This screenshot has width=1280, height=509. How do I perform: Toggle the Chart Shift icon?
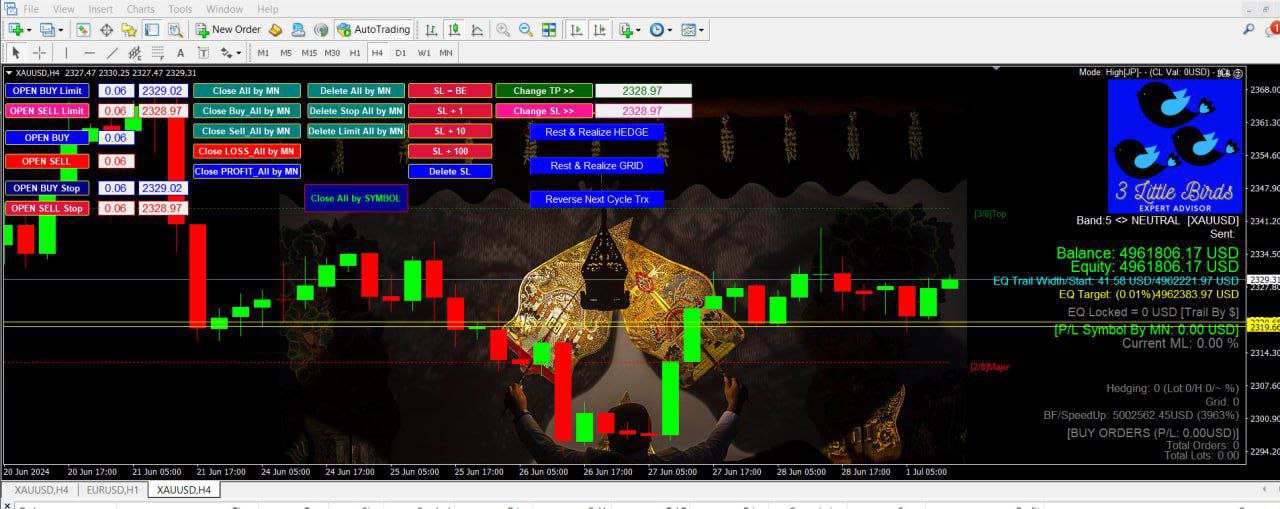click(600, 30)
